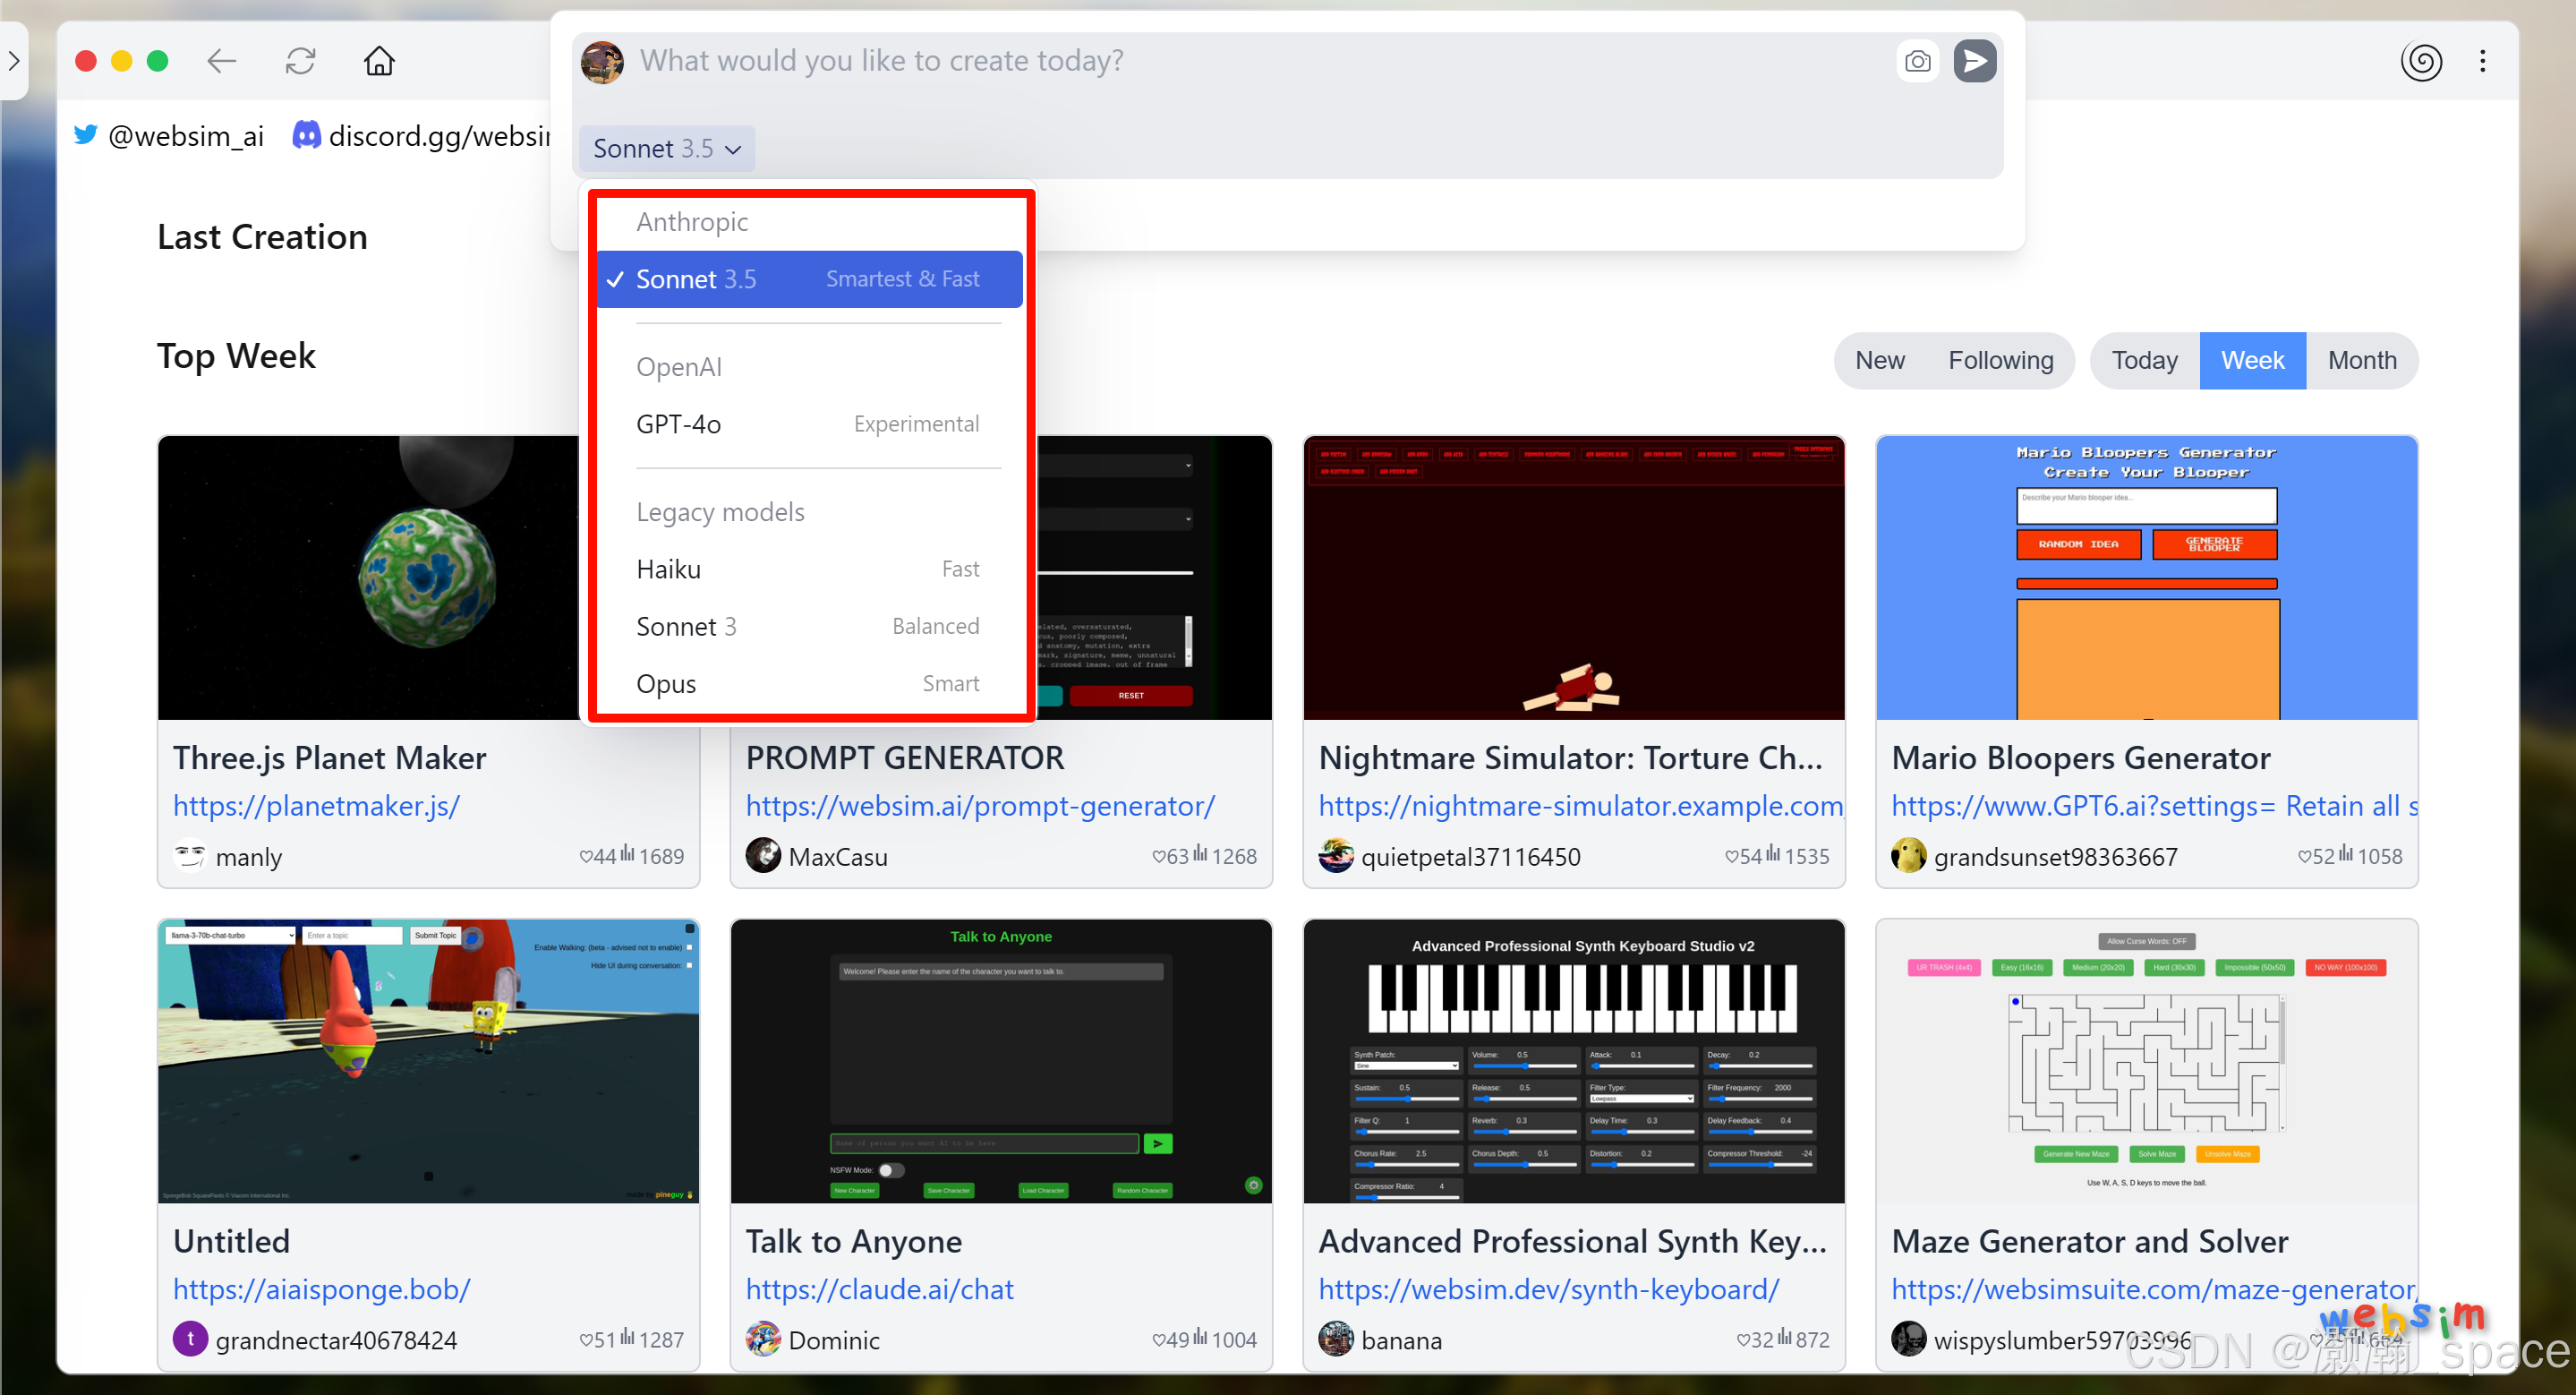Viewport: 2576px width, 1395px height.
Task: Click the reload page icon
Action: pos(300,61)
